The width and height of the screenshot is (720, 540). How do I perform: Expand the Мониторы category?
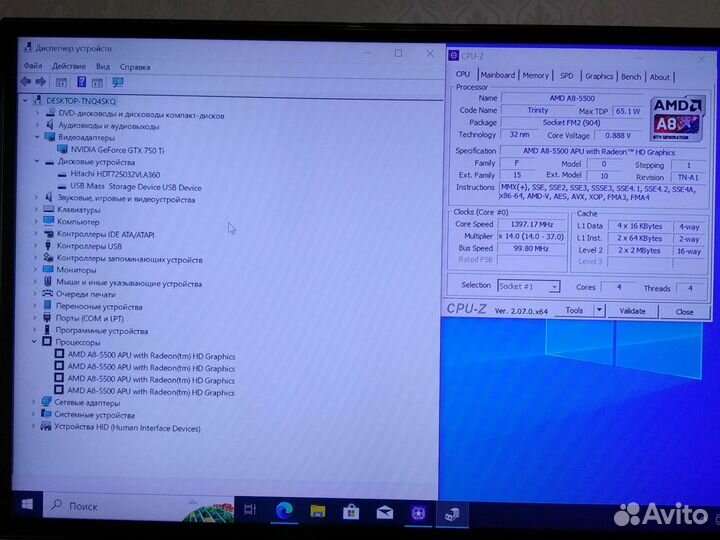(36, 269)
